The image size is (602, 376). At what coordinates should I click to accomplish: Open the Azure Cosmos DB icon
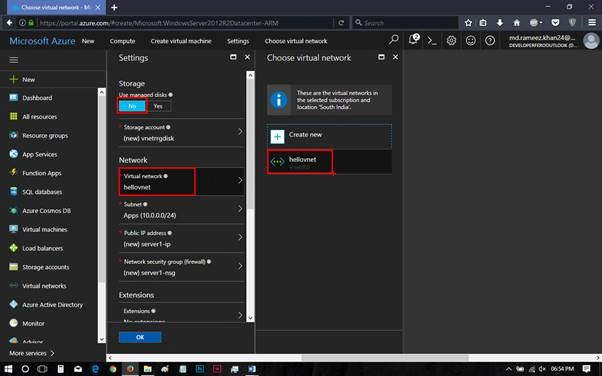tap(13, 210)
